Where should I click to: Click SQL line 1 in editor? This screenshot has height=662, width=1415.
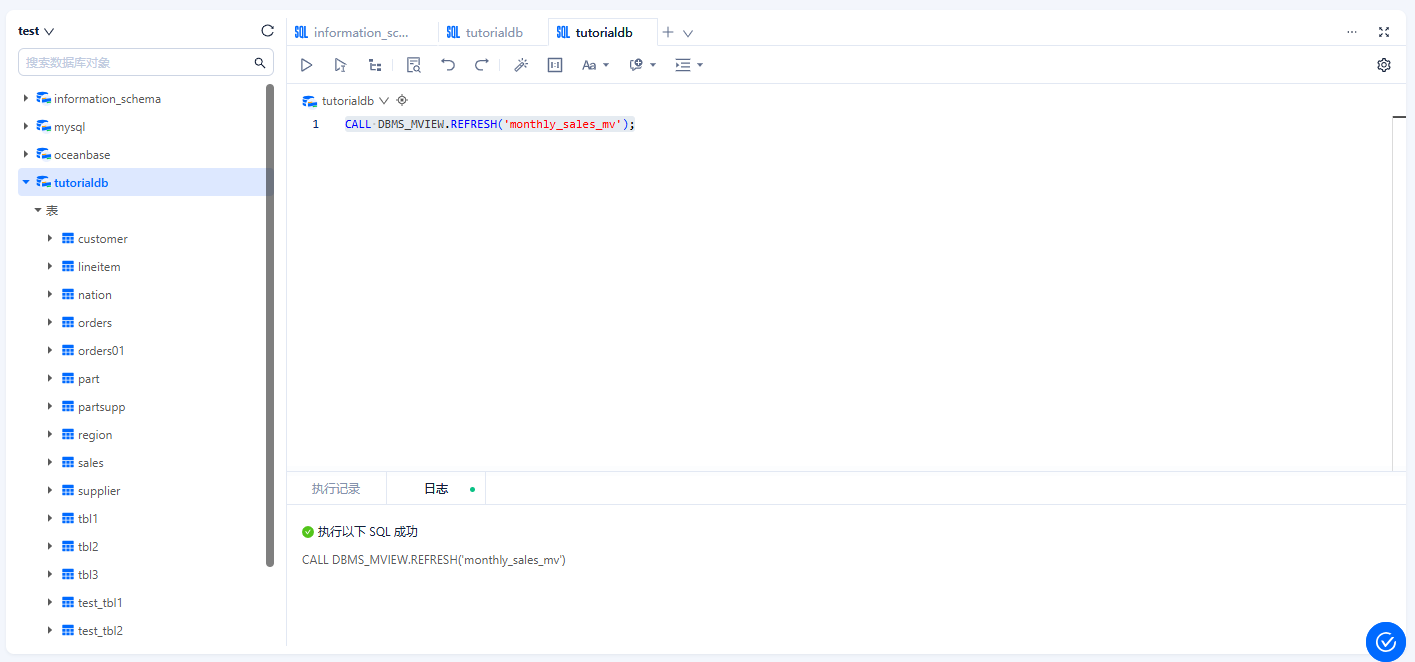pyautogui.click(x=490, y=124)
